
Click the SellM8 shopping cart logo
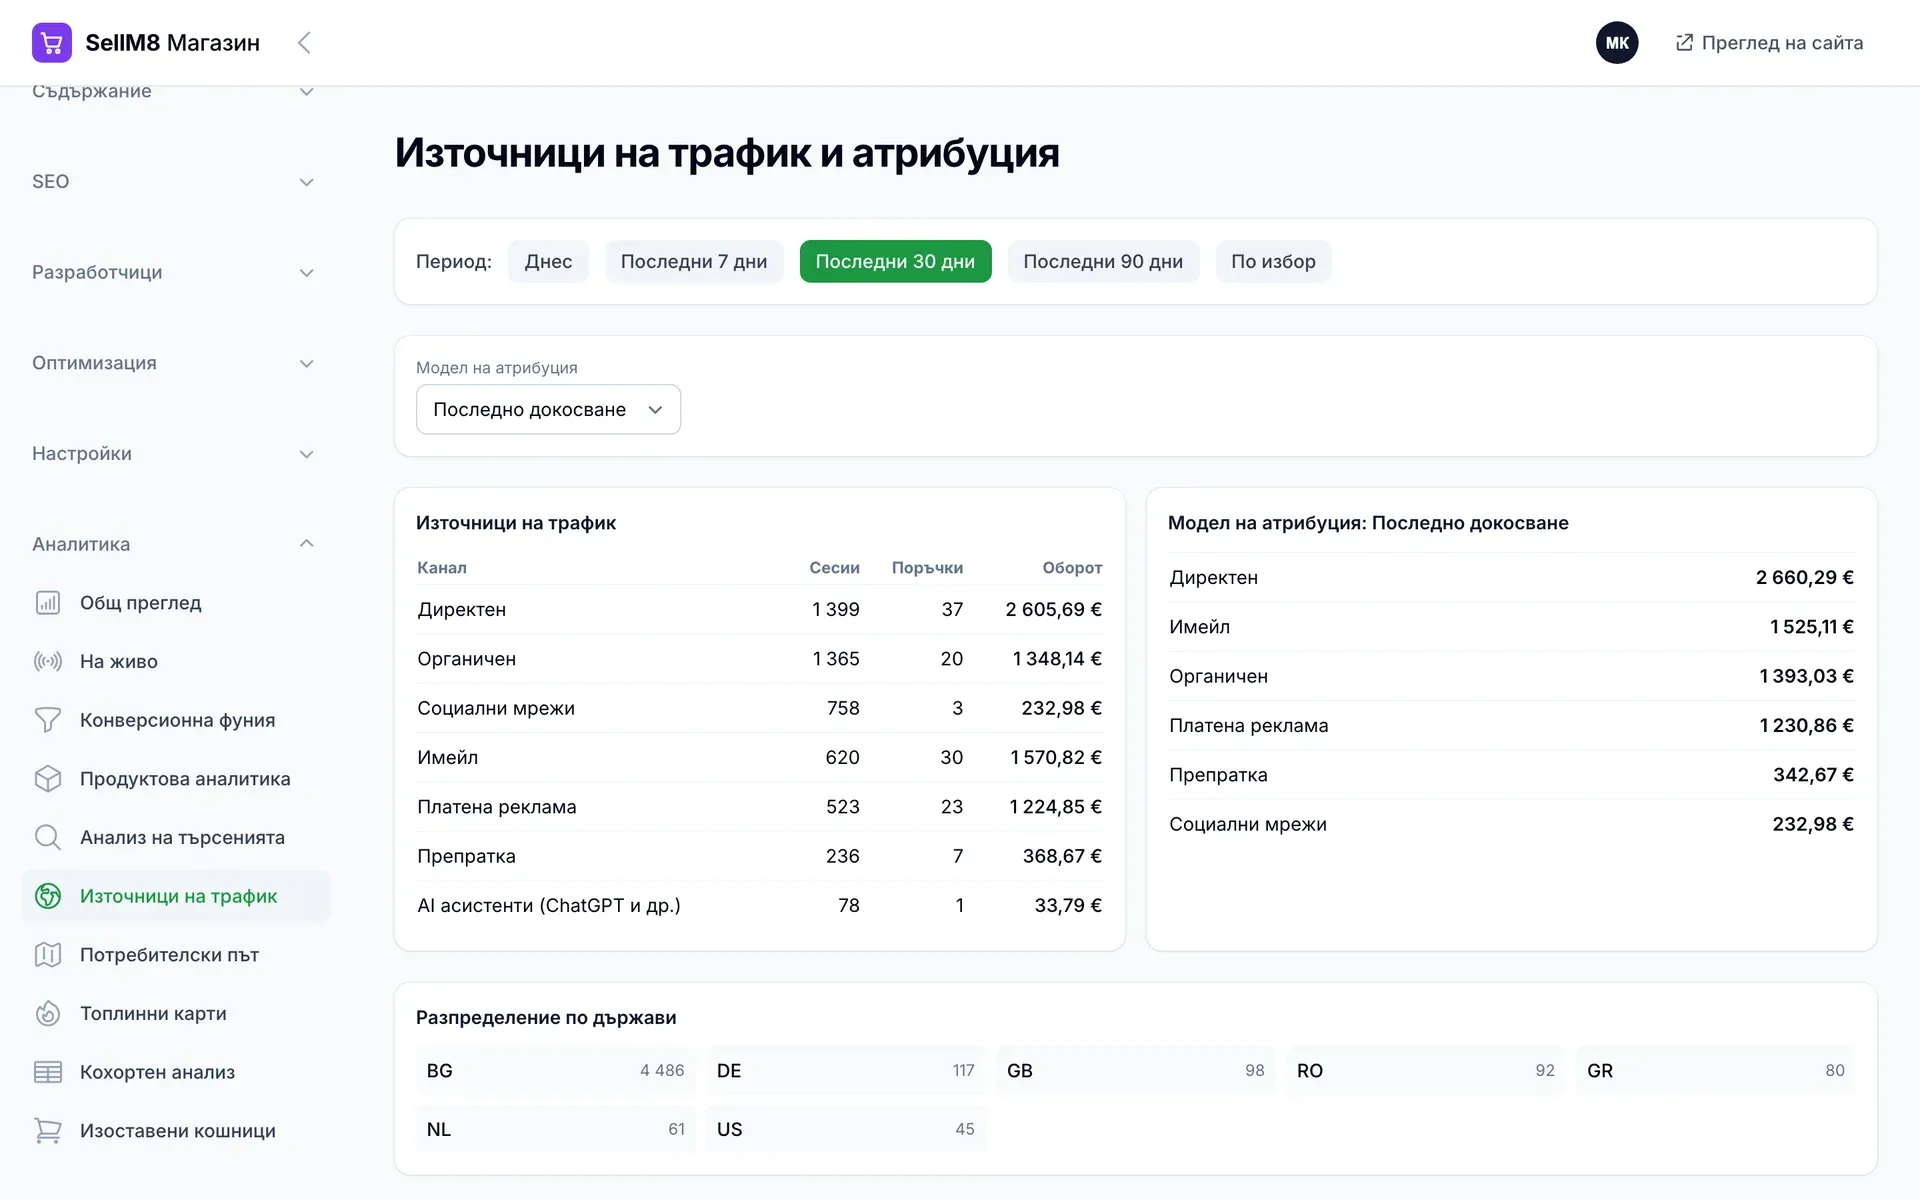pos(52,43)
